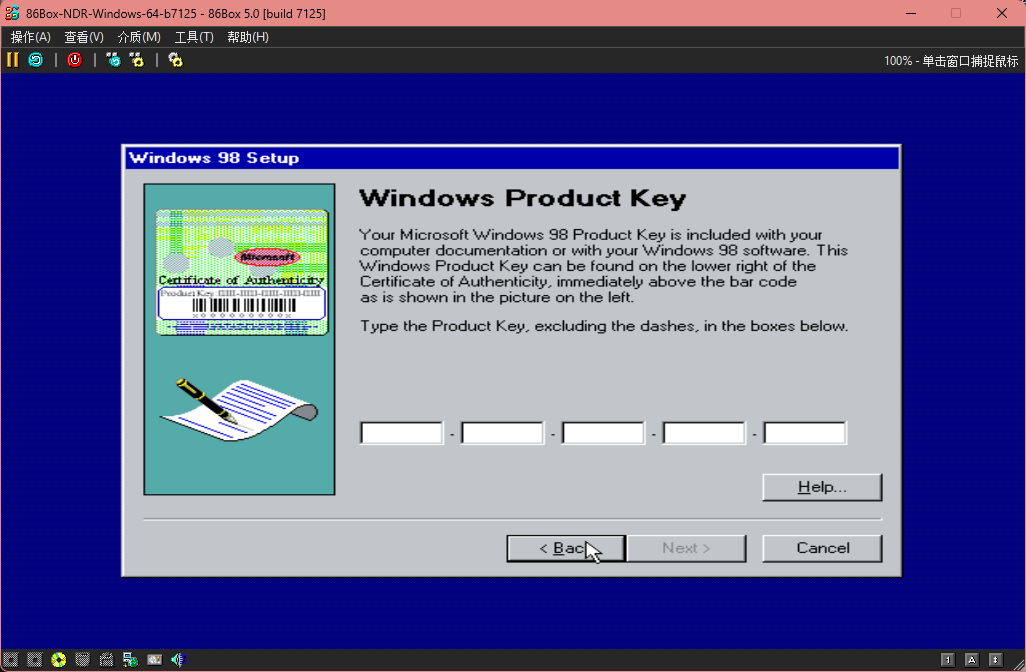Click the red ACPI shutdown power icon

75,60
